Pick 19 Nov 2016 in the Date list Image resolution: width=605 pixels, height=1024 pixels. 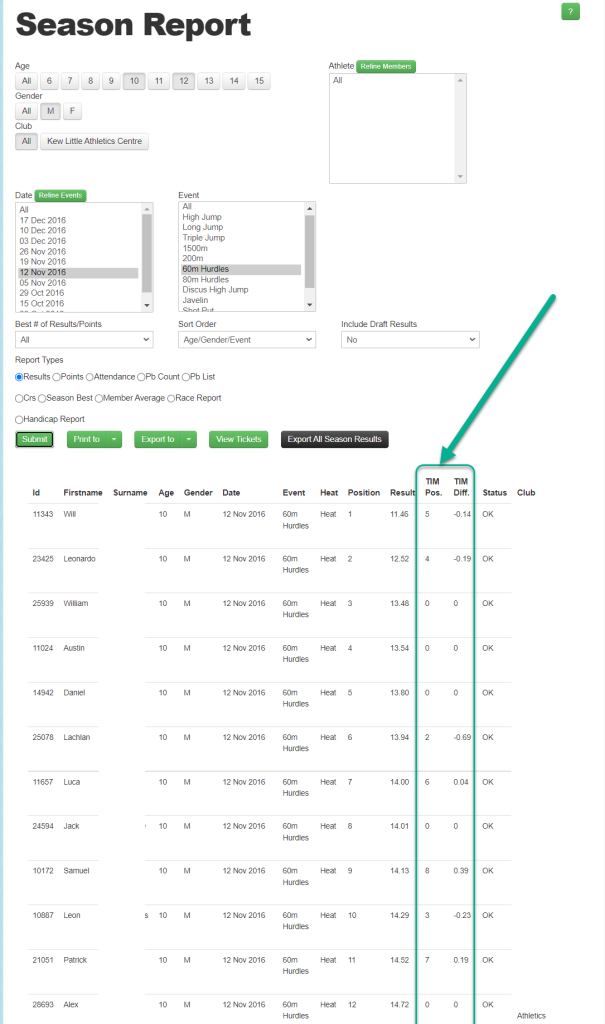[x=42, y=261]
